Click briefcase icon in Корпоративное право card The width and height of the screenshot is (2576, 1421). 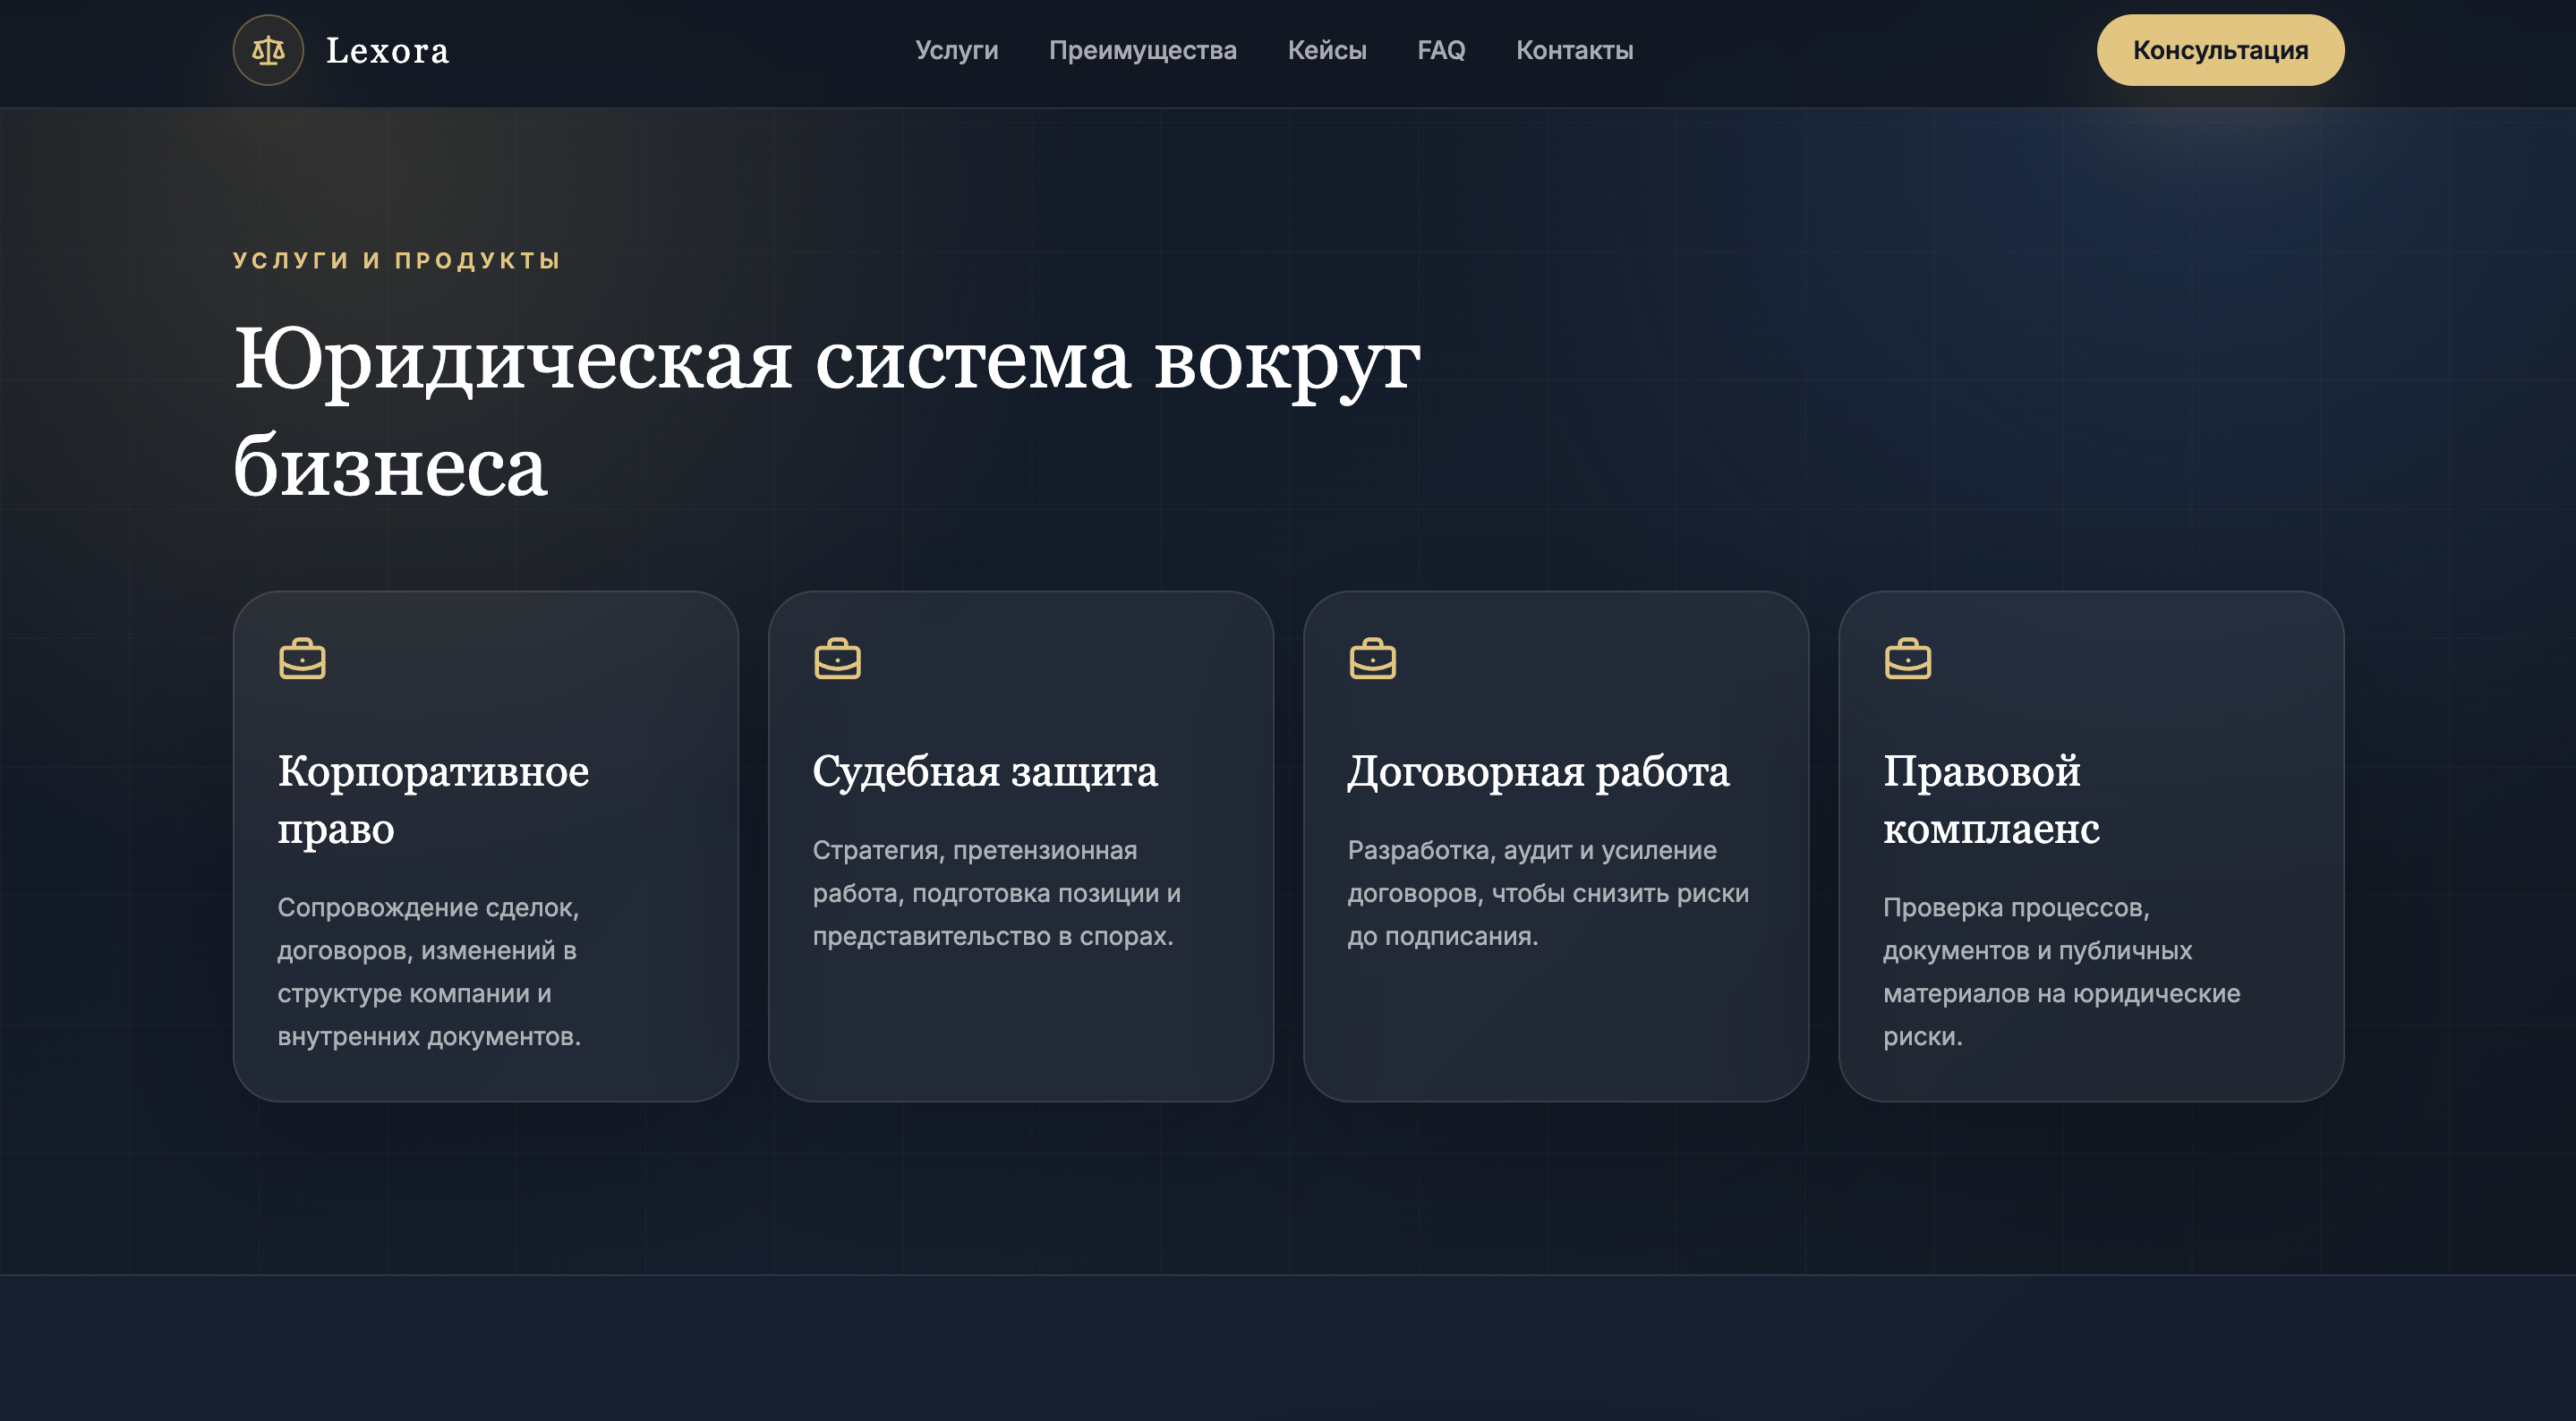click(302, 658)
